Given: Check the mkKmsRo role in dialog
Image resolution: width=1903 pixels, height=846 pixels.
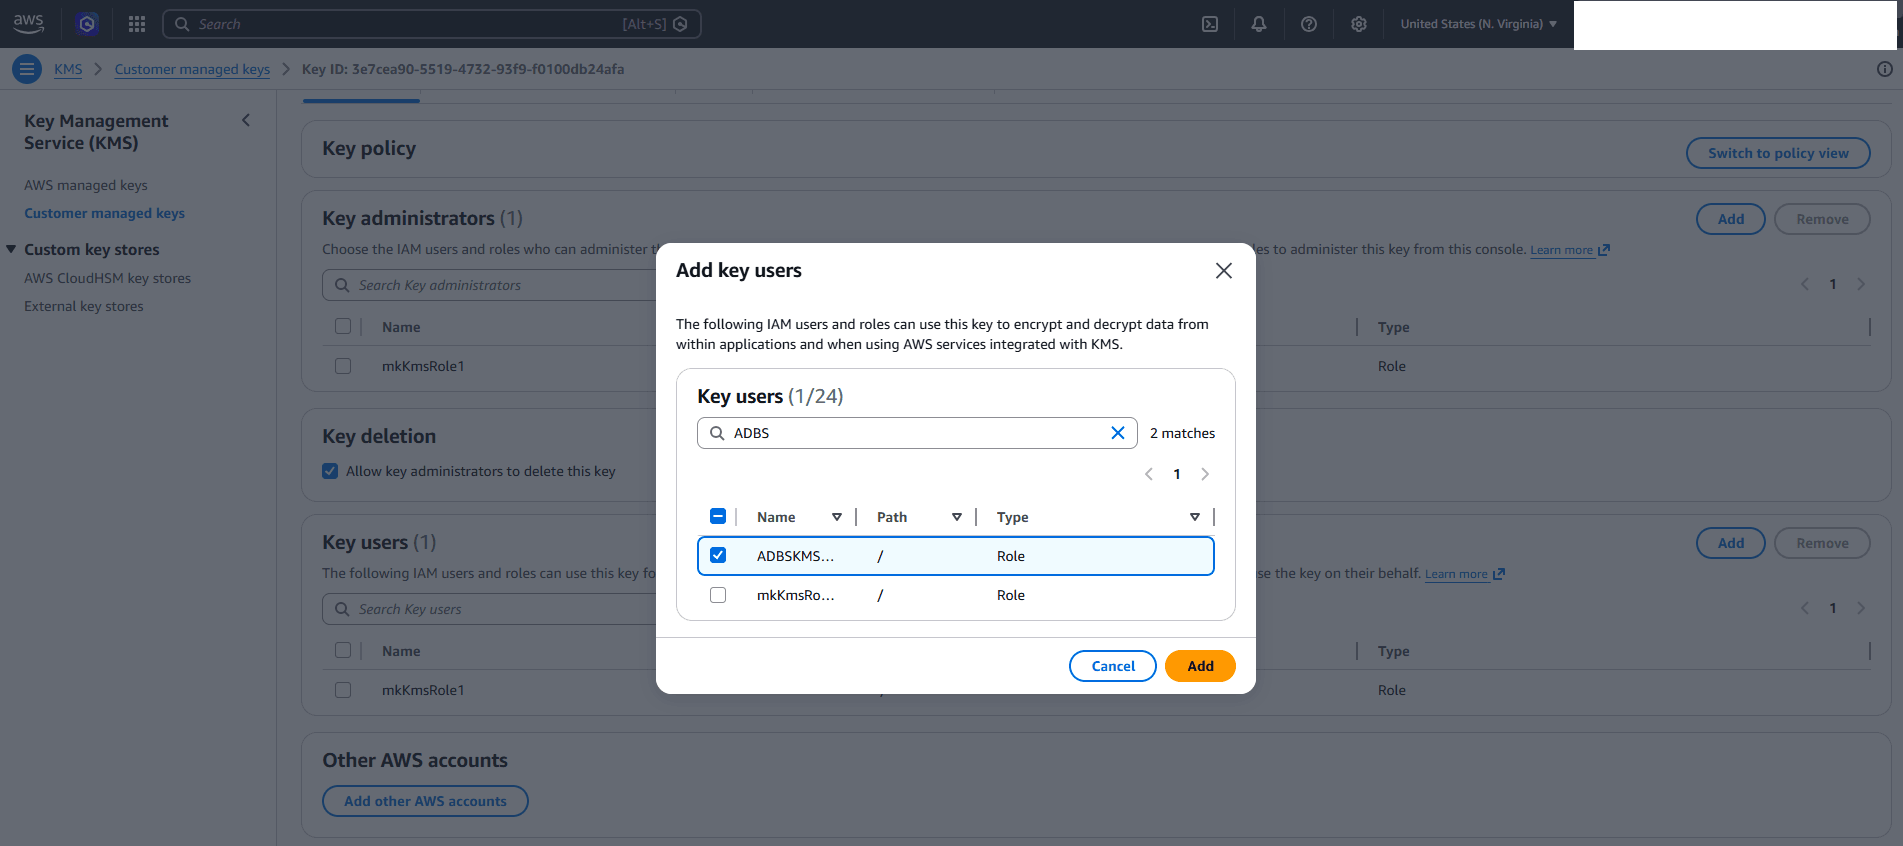Looking at the screenshot, I should (718, 595).
